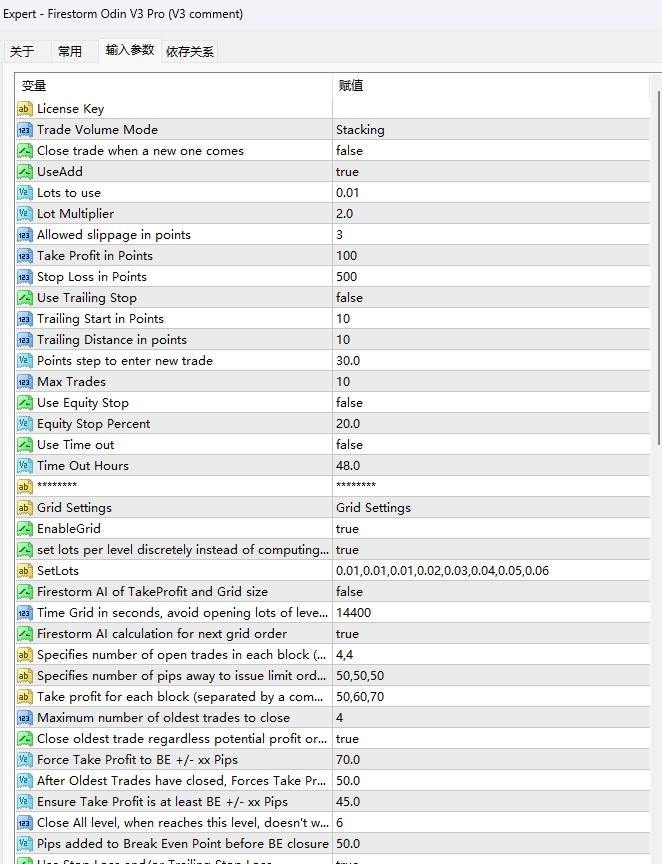The width and height of the screenshot is (662, 864).
Task: Click the Allowed slippage integer icon
Action: pyautogui.click(x=24, y=235)
